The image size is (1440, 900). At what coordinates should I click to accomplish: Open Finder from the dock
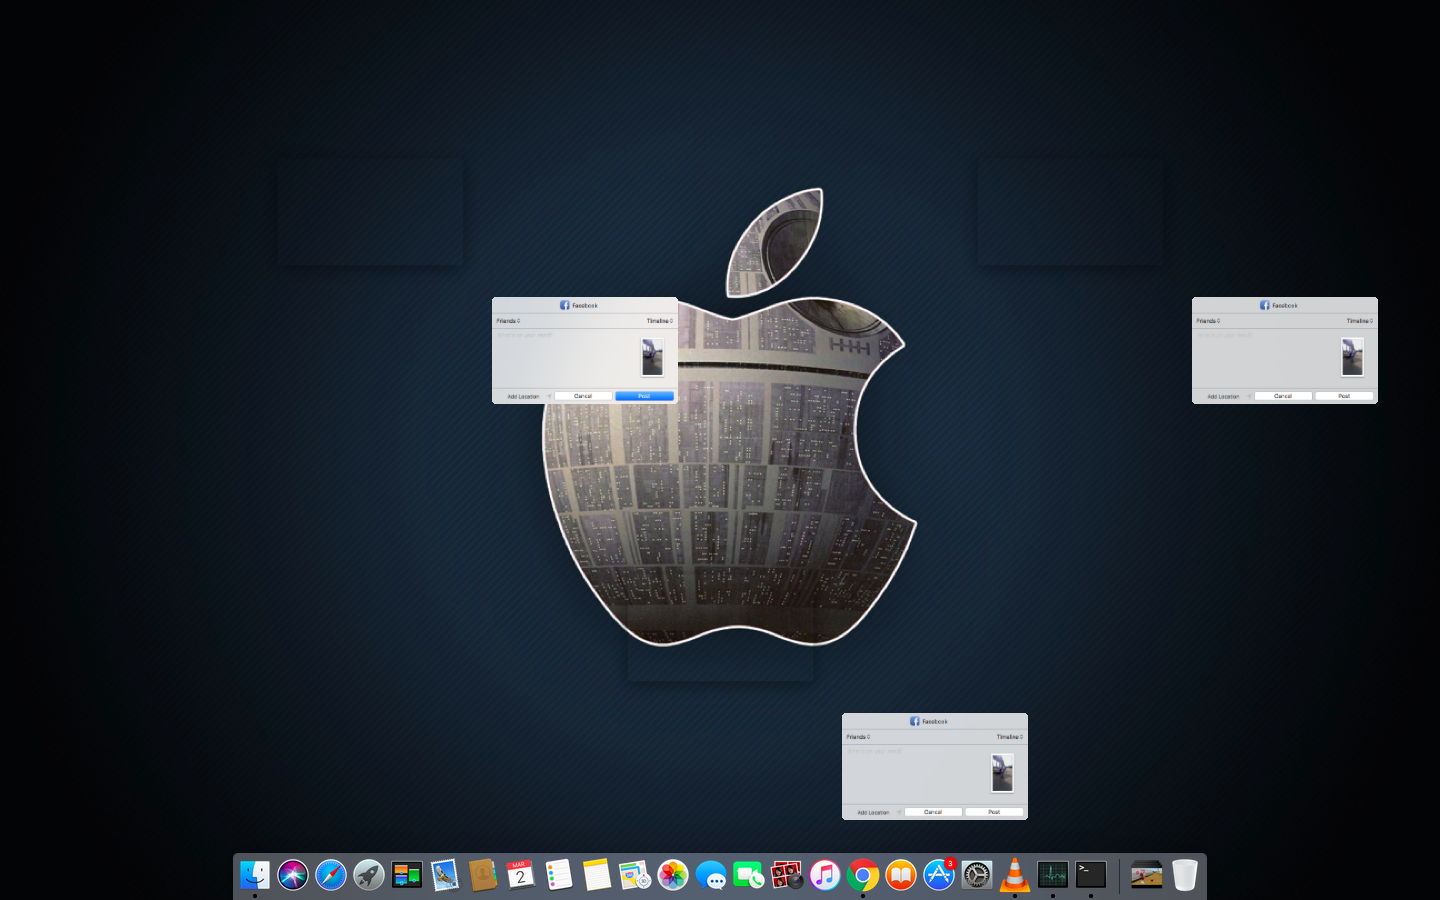255,875
